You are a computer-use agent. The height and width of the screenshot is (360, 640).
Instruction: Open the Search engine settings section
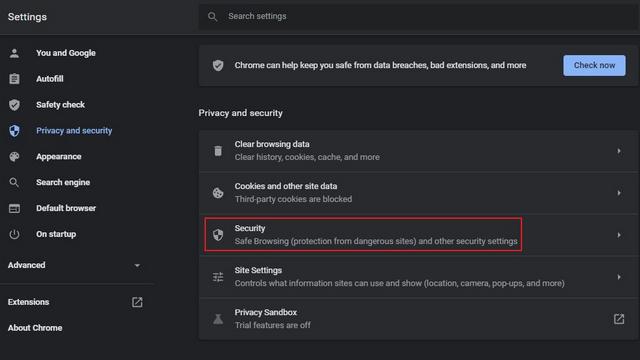coord(63,182)
